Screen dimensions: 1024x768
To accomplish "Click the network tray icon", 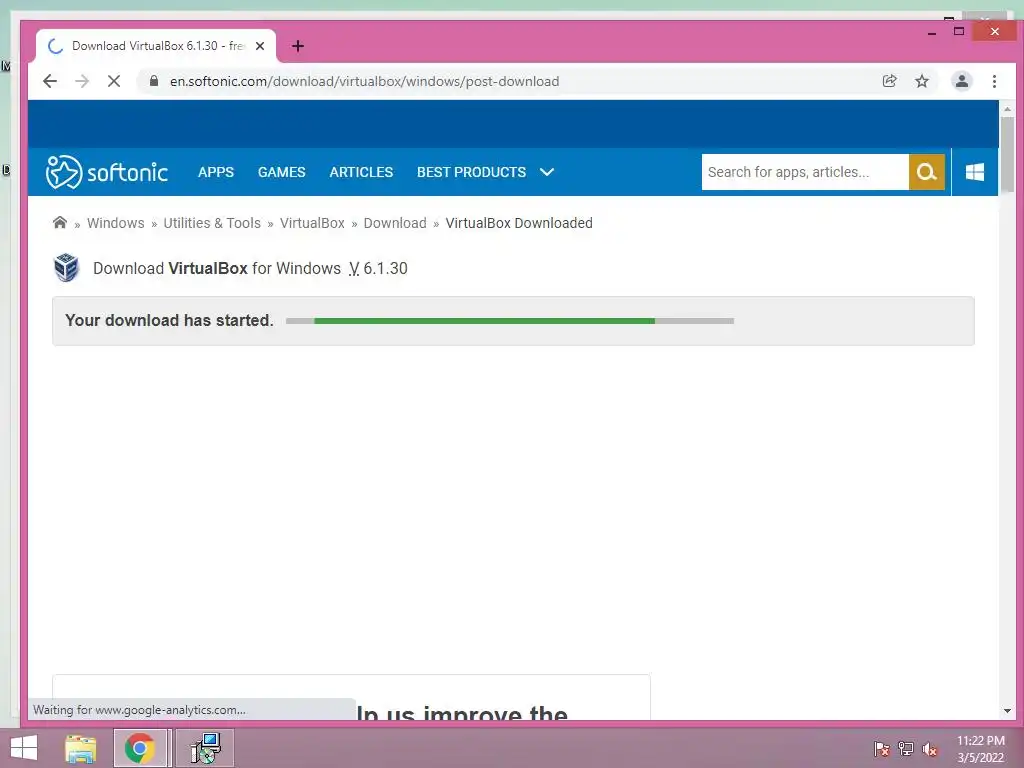I will [906, 749].
